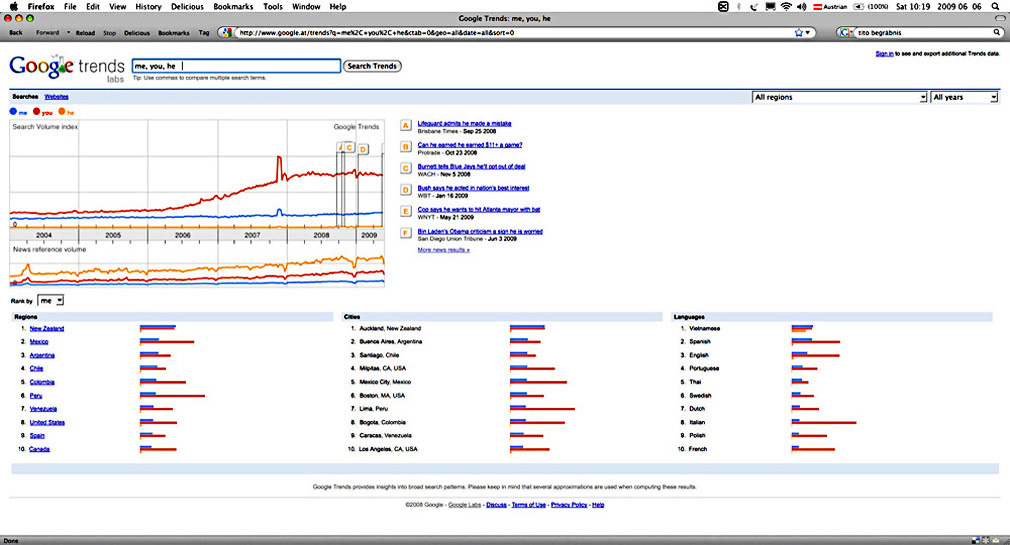Click the Google Trends labs logo
This screenshot has width=1010, height=545.
tap(67, 68)
